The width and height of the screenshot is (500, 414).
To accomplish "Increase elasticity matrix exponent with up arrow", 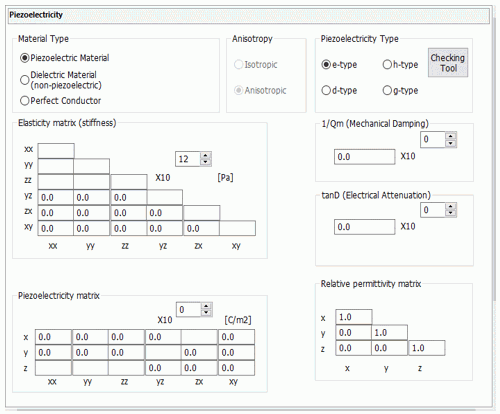I will pos(206,155).
